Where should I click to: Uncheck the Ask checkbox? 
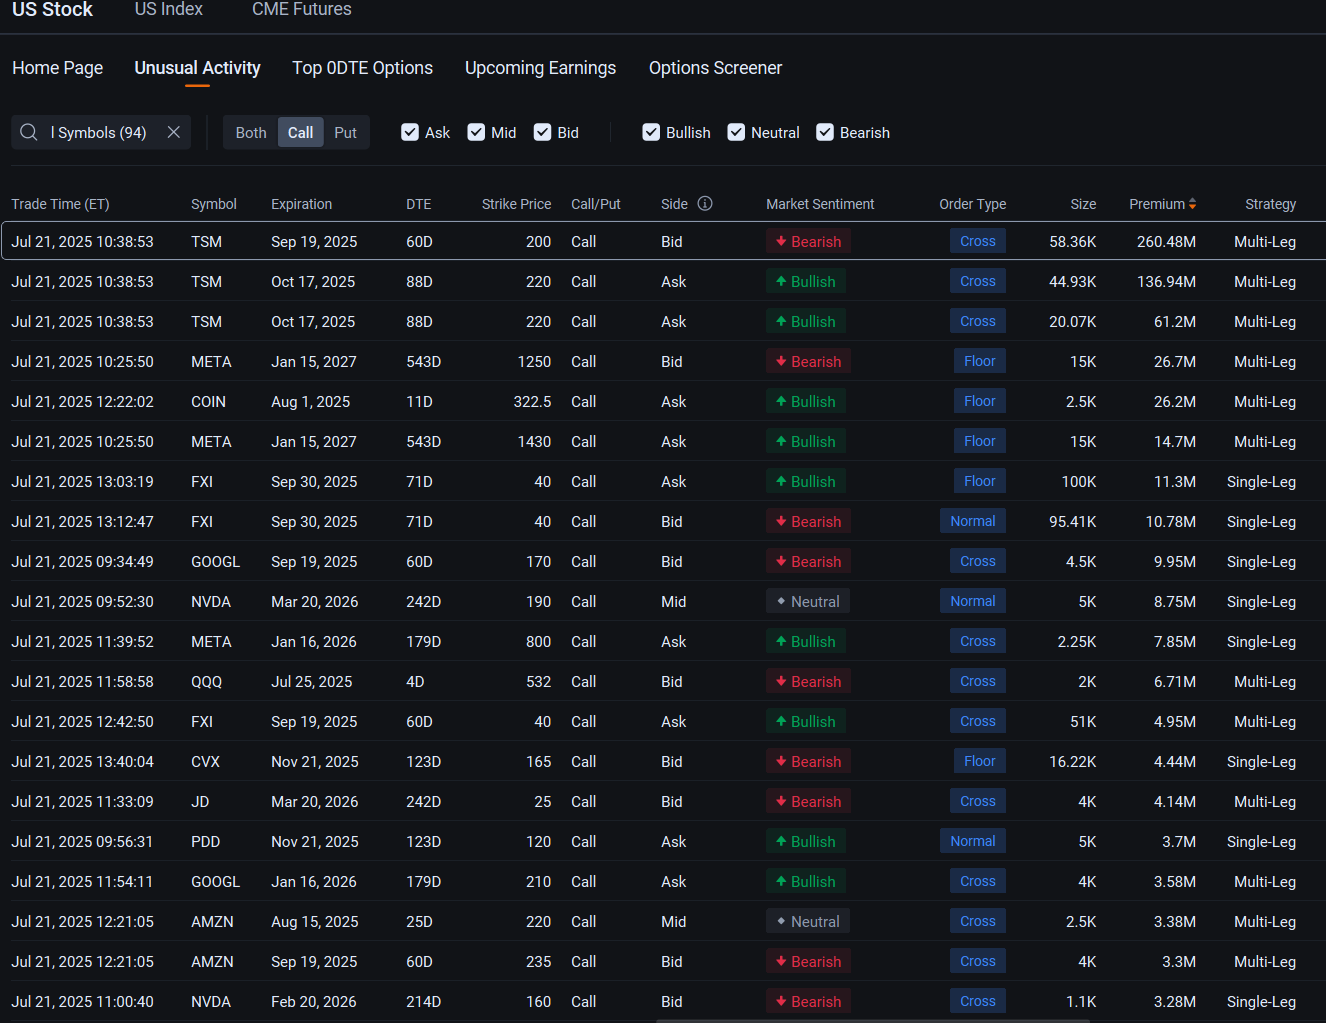pyautogui.click(x=410, y=132)
